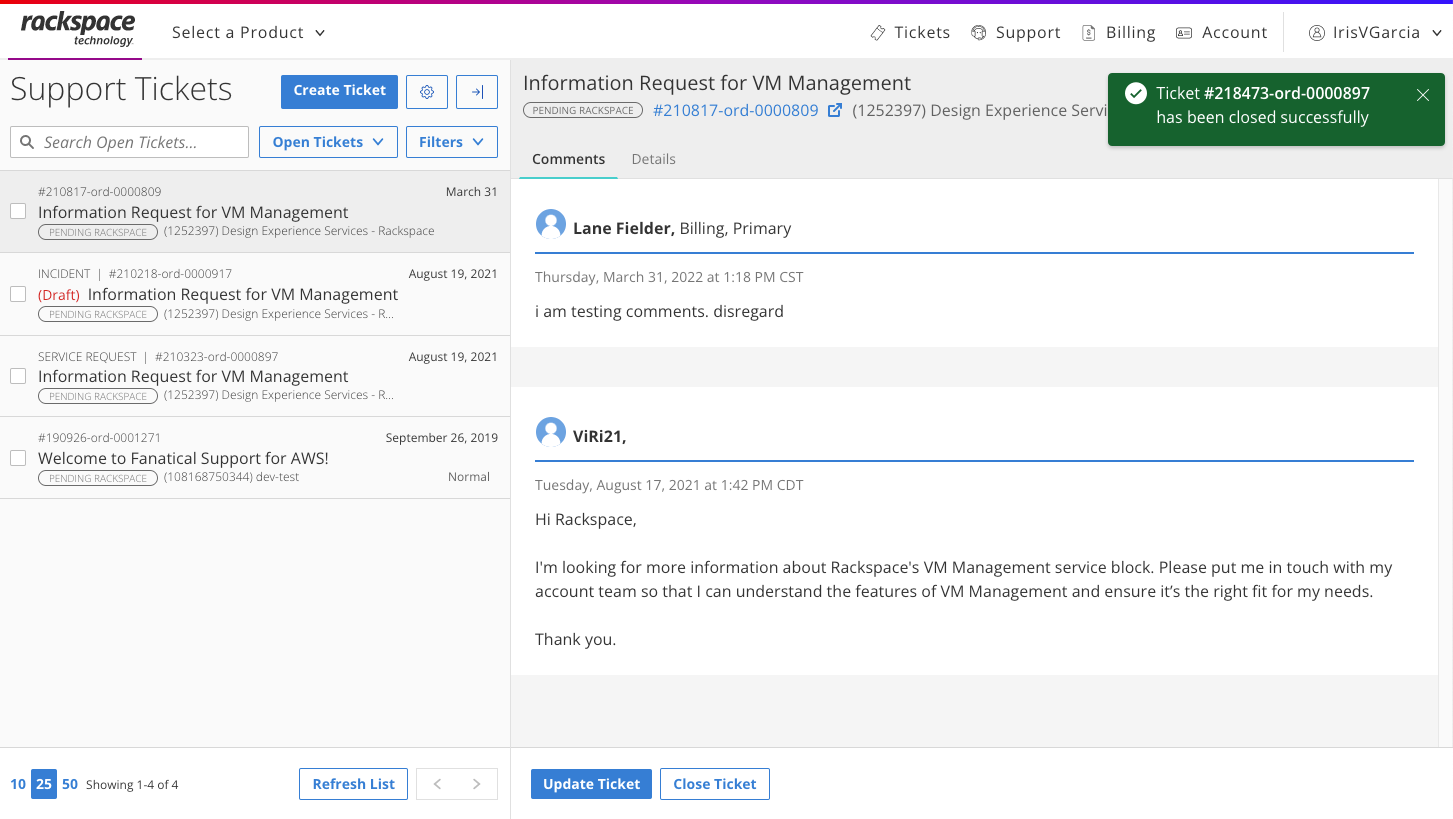Click ViRi21's avatar icon
This screenshot has width=1453, height=819.
click(x=551, y=433)
